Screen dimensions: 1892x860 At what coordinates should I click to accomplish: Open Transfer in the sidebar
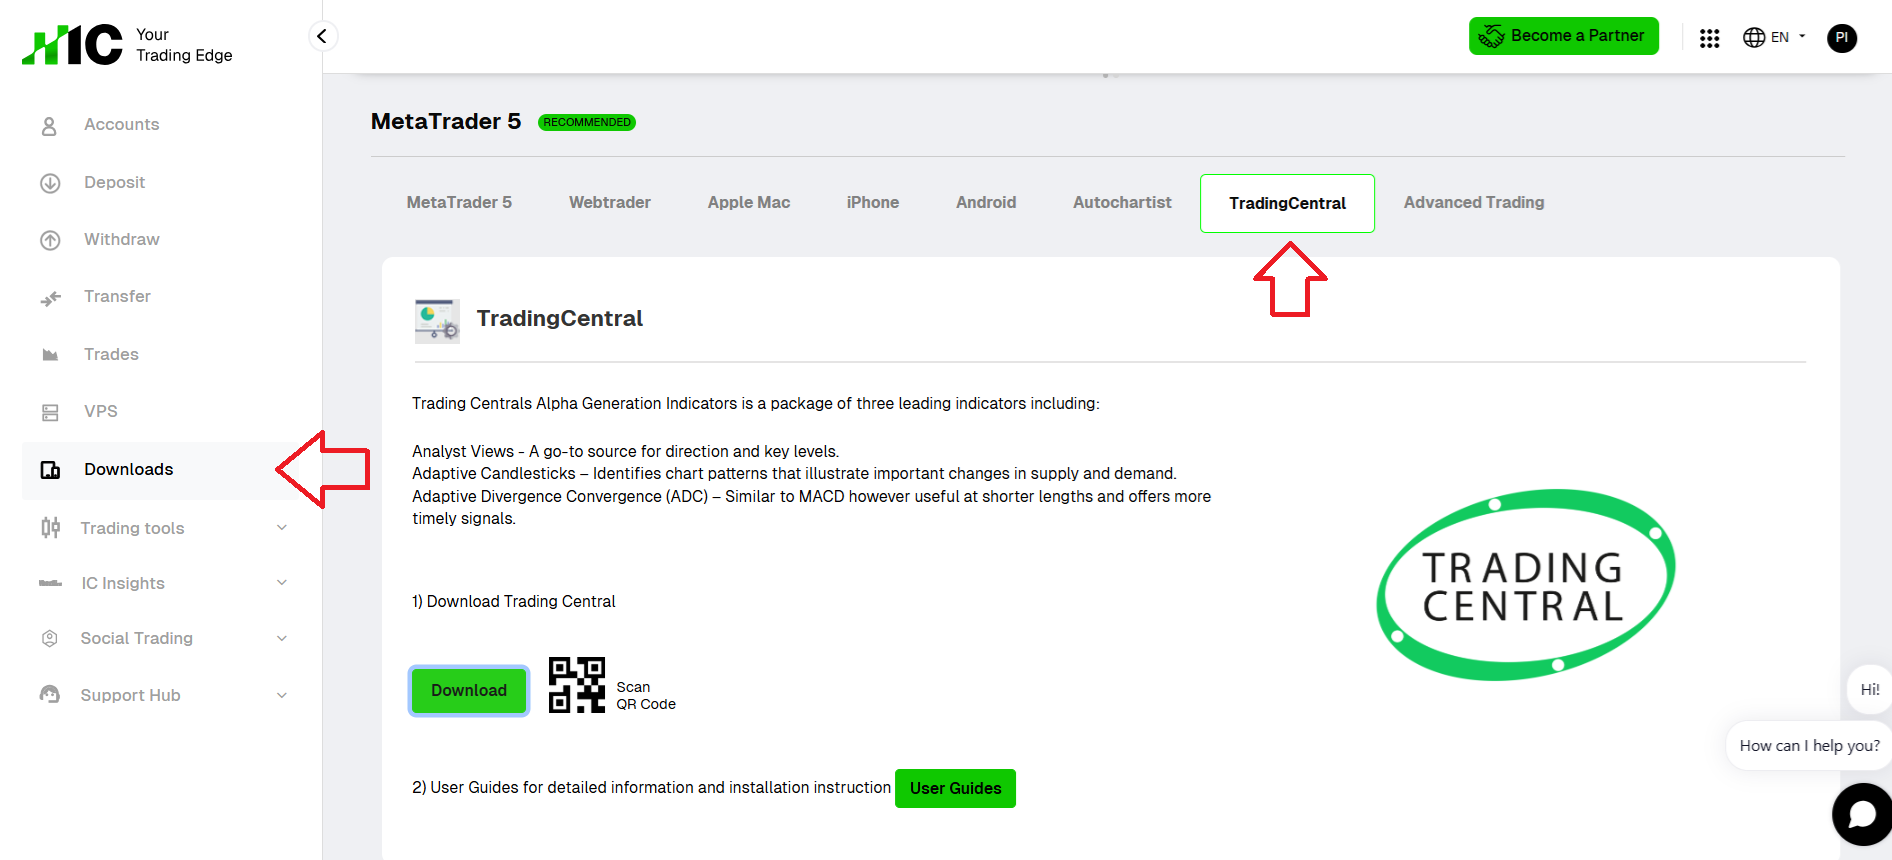point(117,296)
